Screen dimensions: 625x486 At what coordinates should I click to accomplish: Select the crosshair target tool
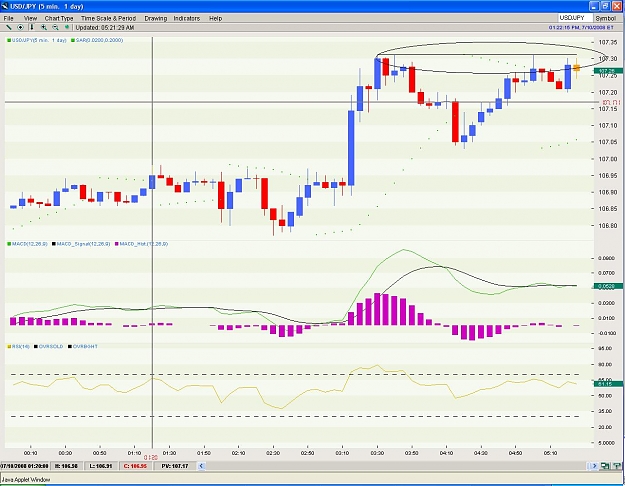coord(20,28)
